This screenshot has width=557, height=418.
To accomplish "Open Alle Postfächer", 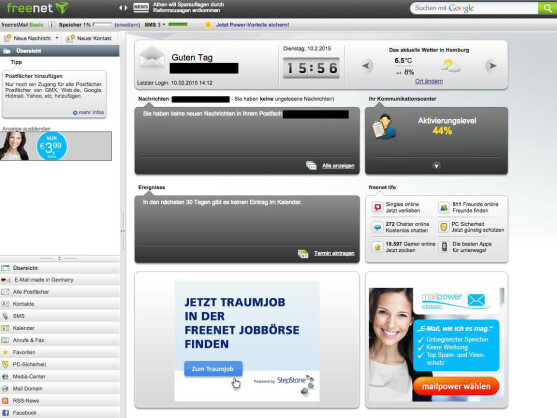I will coord(60,292).
